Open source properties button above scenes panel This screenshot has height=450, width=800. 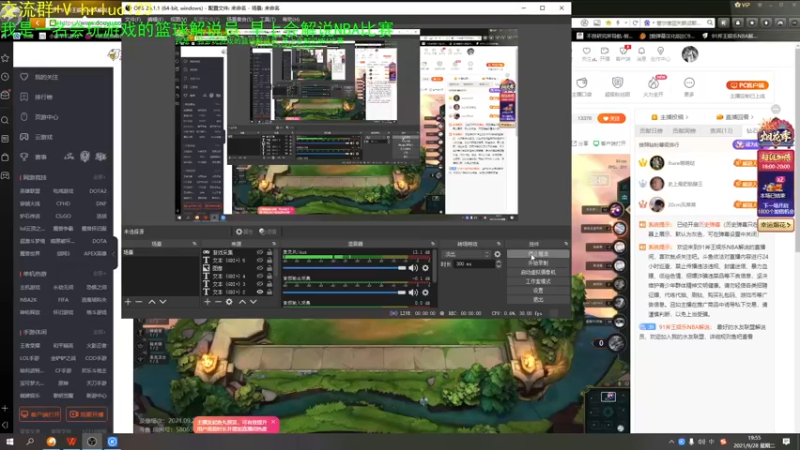(x=244, y=232)
